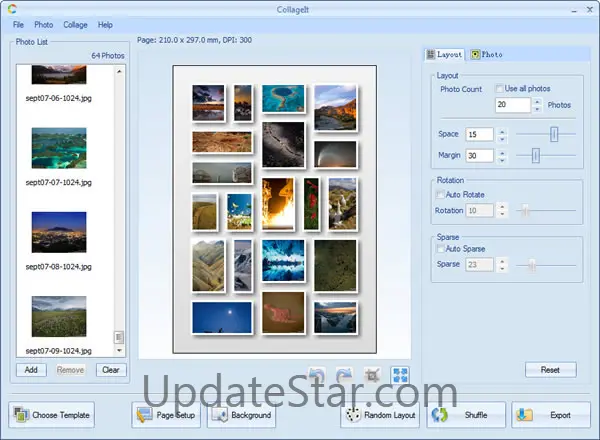The width and height of the screenshot is (600, 440).
Task: Click the blue fit-to-window arrows icon
Action: 399,374
